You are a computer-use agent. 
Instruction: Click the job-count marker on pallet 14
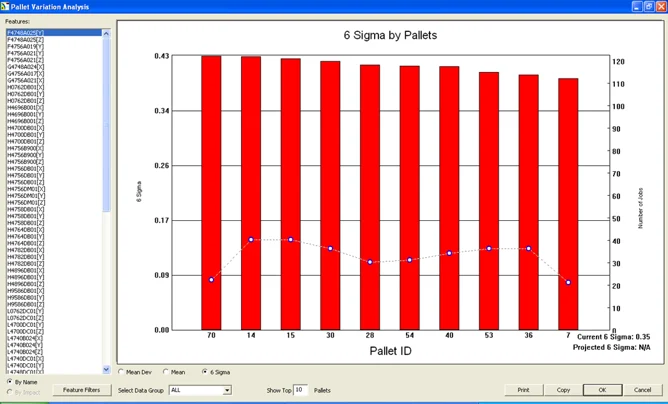251,240
